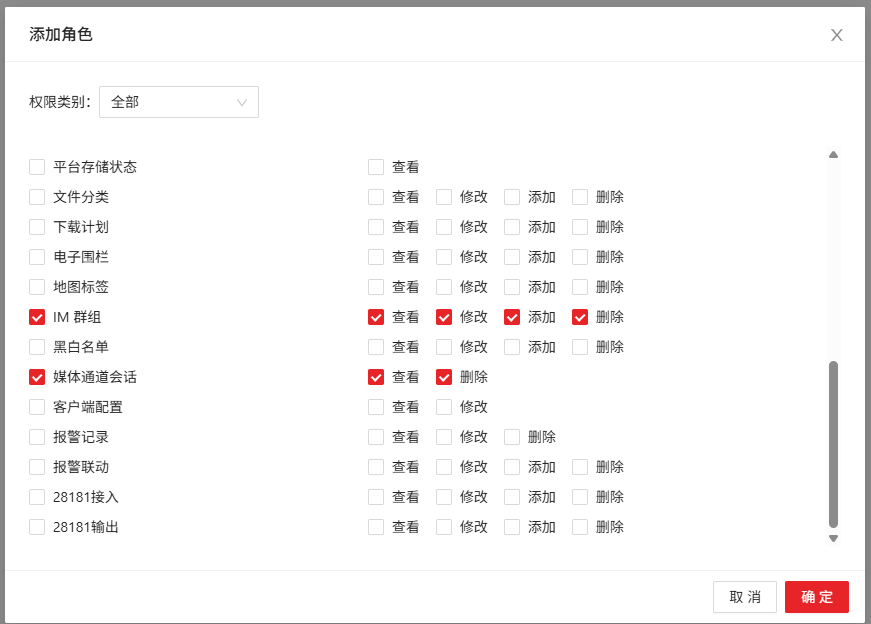Click scrollbar down arrow in permission list
Screen dimensions: 871x624
pos(833,539)
